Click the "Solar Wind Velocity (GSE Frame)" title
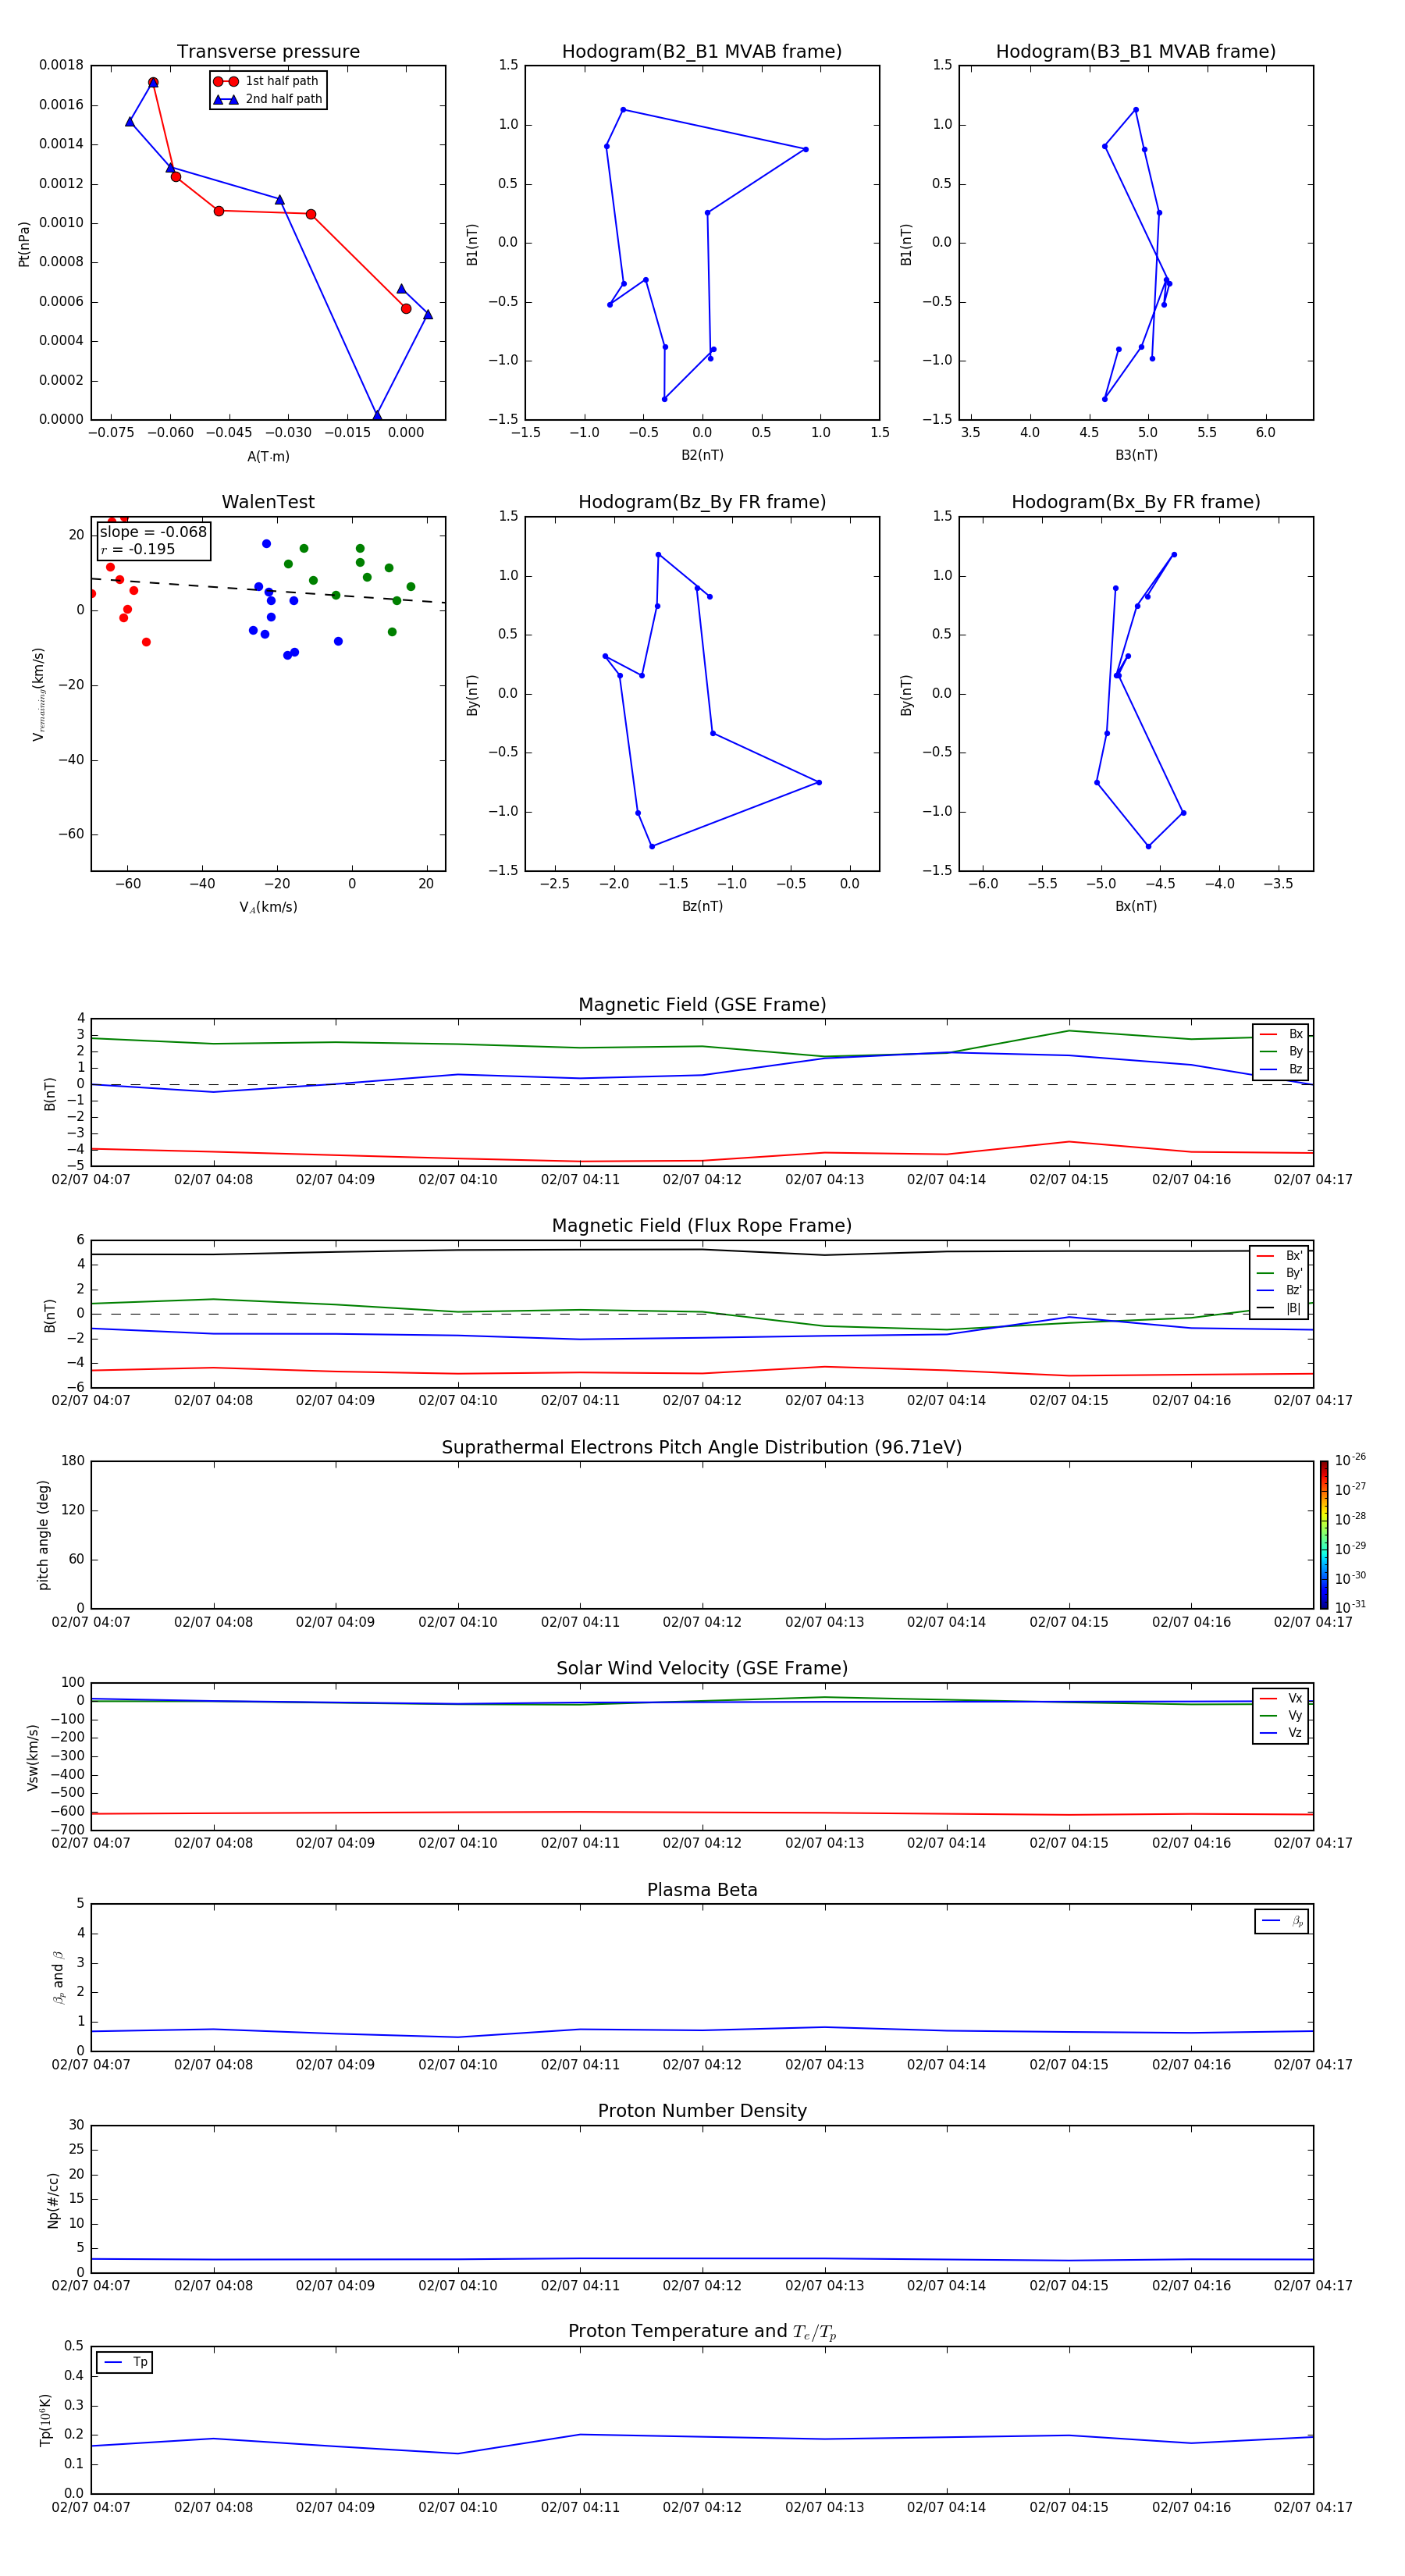Image resolution: width=1405 pixels, height=2576 pixels. tap(702, 1669)
